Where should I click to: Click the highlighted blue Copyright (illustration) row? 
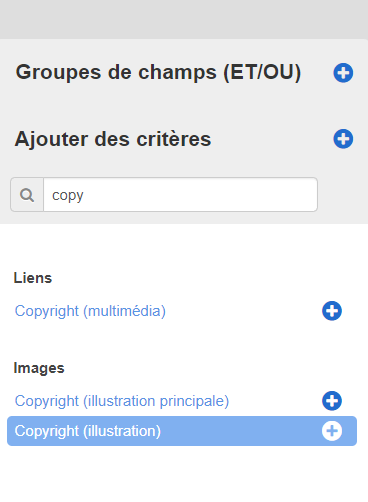[x=182, y=431]
